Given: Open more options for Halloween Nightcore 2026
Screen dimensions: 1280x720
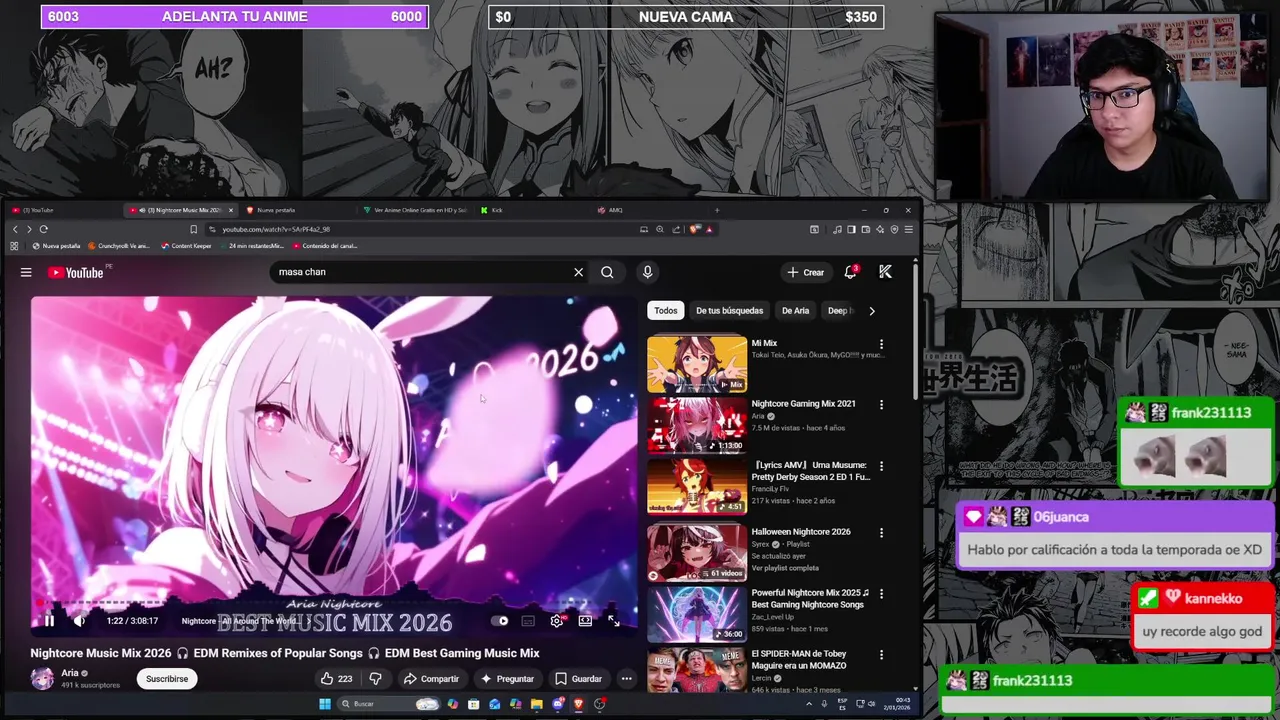Looking at the screenshot, I should pyautogui.click(x=881, y=533).
